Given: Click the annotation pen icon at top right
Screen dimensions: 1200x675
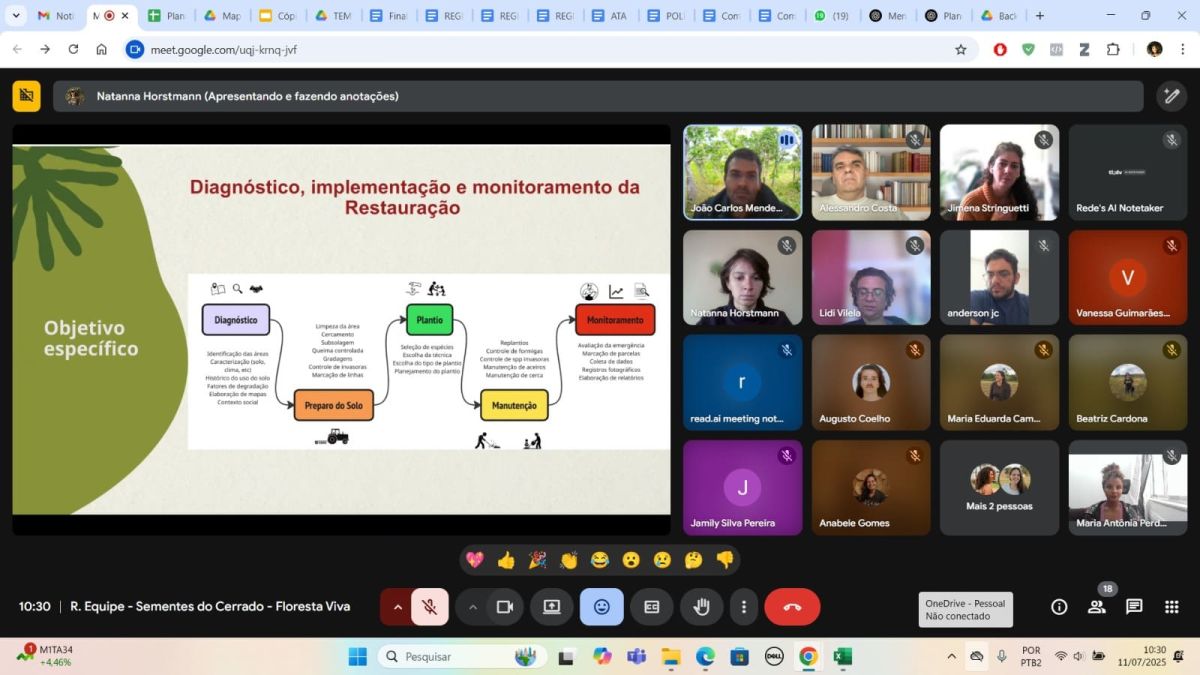Looking at the screenshot, I should click(x=1171, y=96).
